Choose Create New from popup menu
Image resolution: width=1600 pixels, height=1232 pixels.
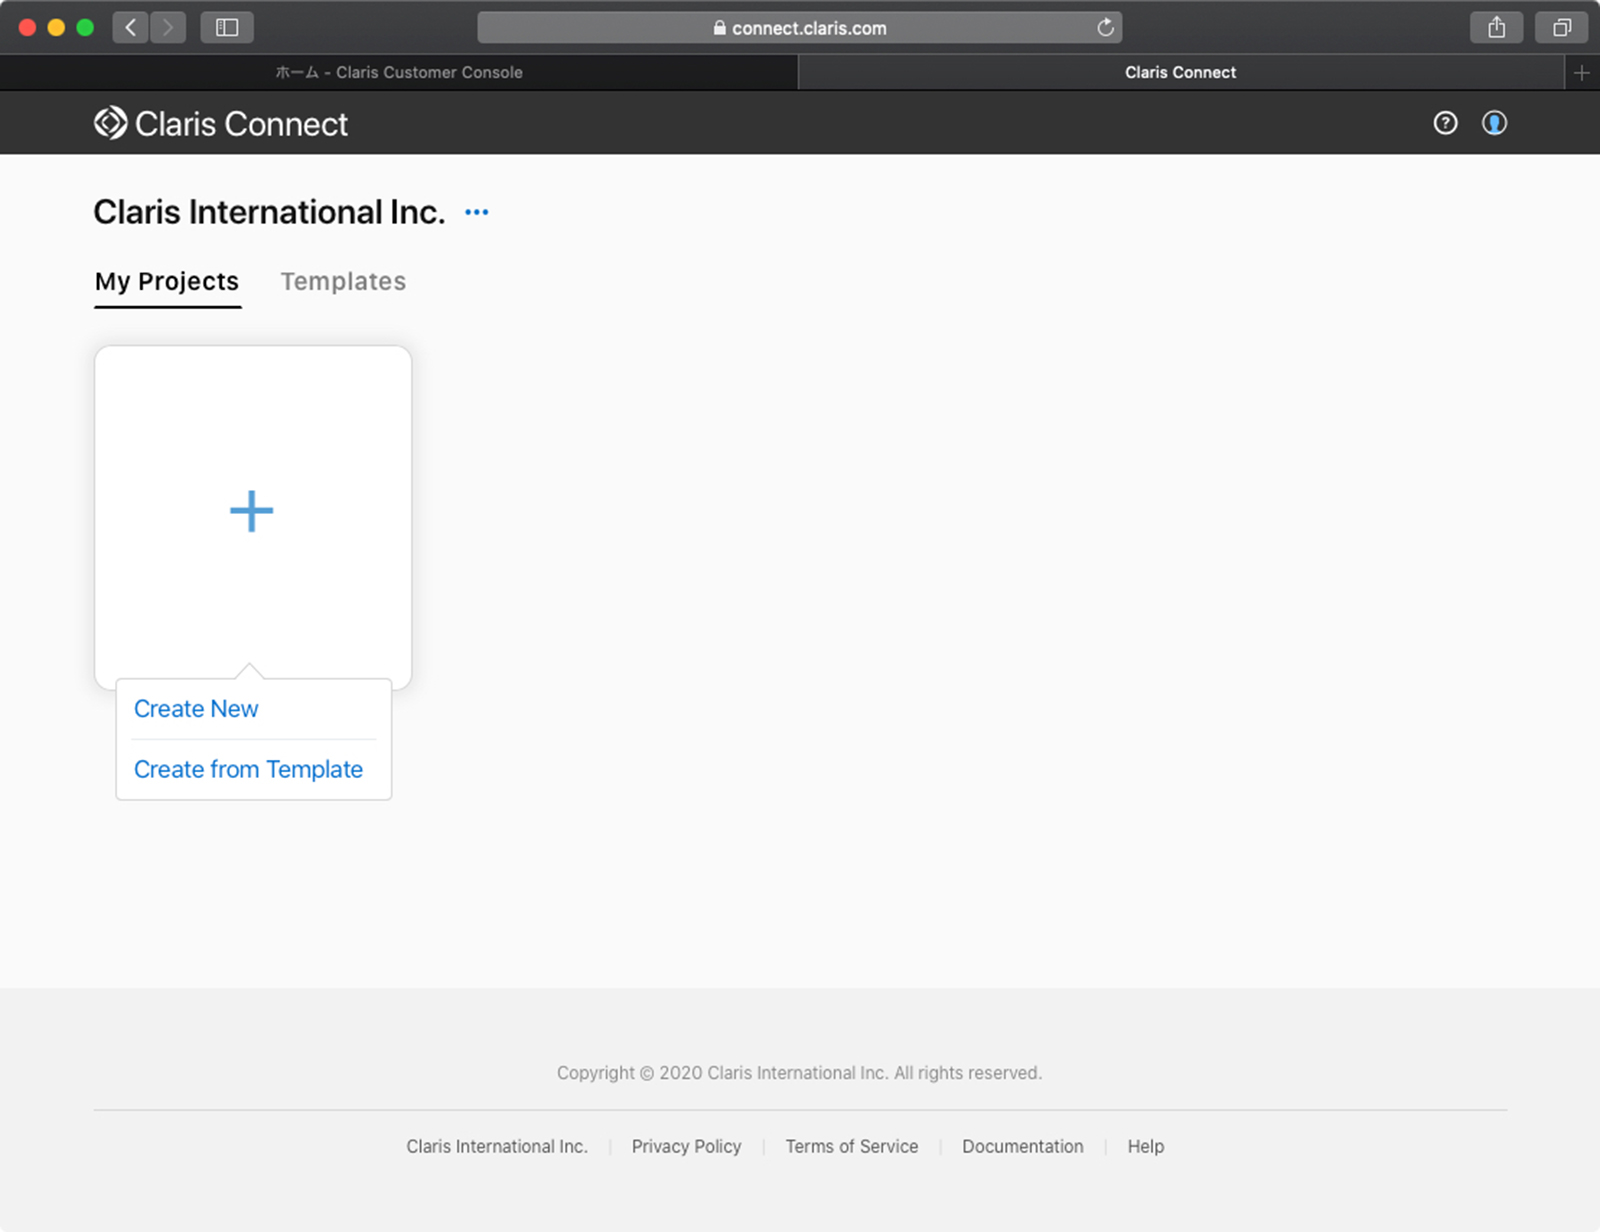(196, 709)
